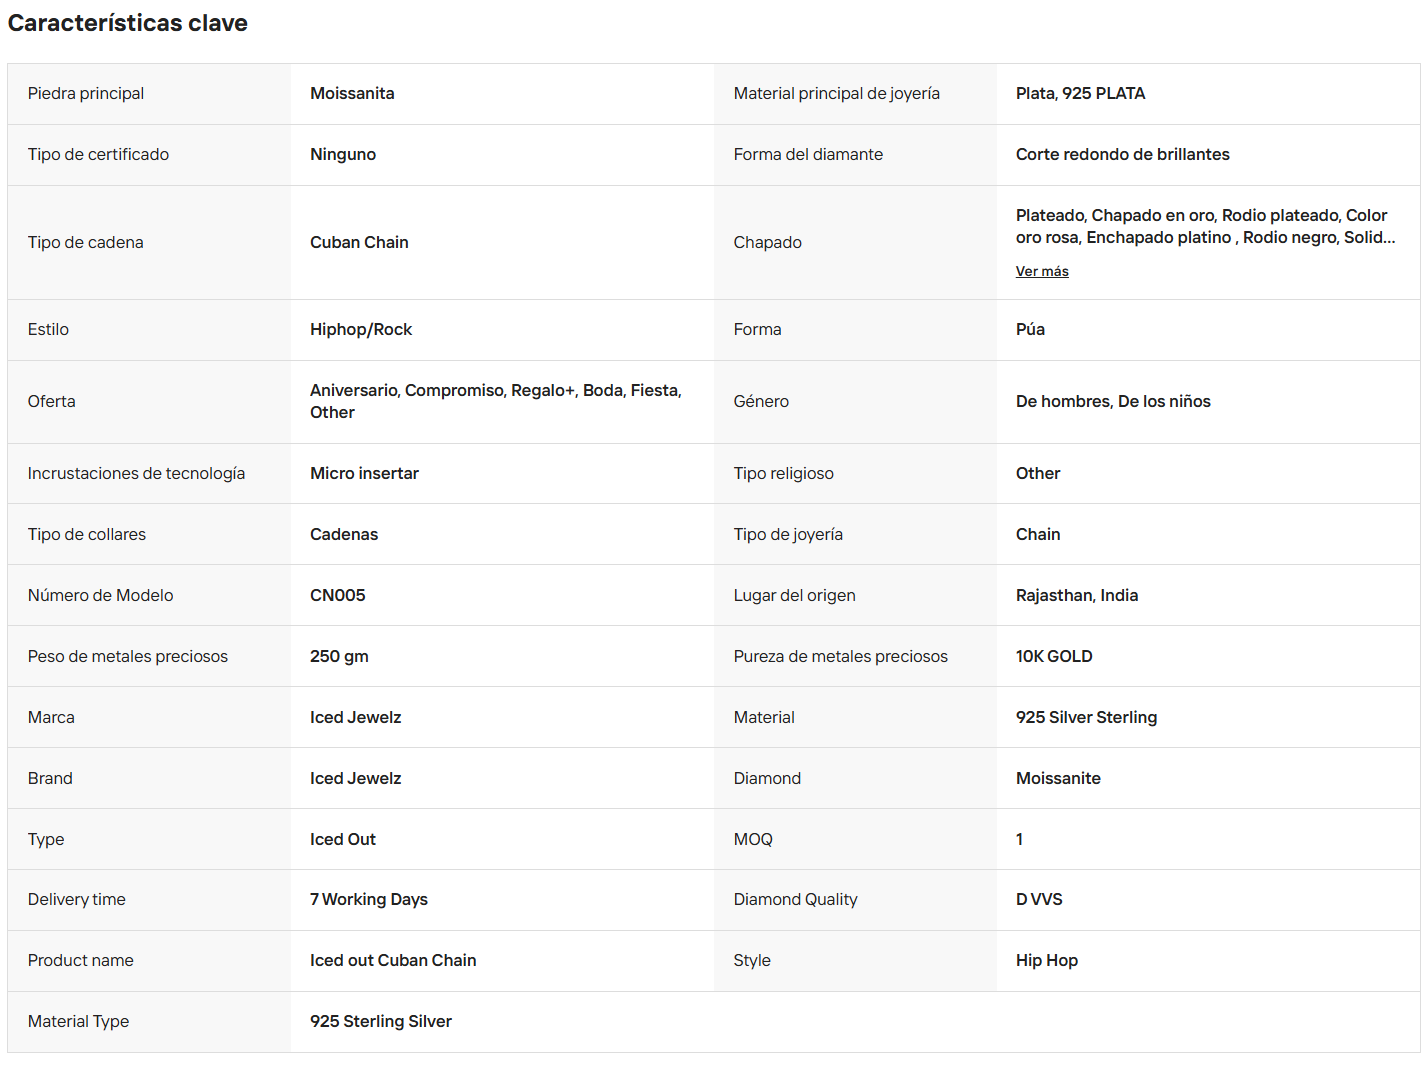This screenshot has height=1068, width=1427.
Task: Click the '10K GOLD' purity value
Action: (x=1054, y=656)
